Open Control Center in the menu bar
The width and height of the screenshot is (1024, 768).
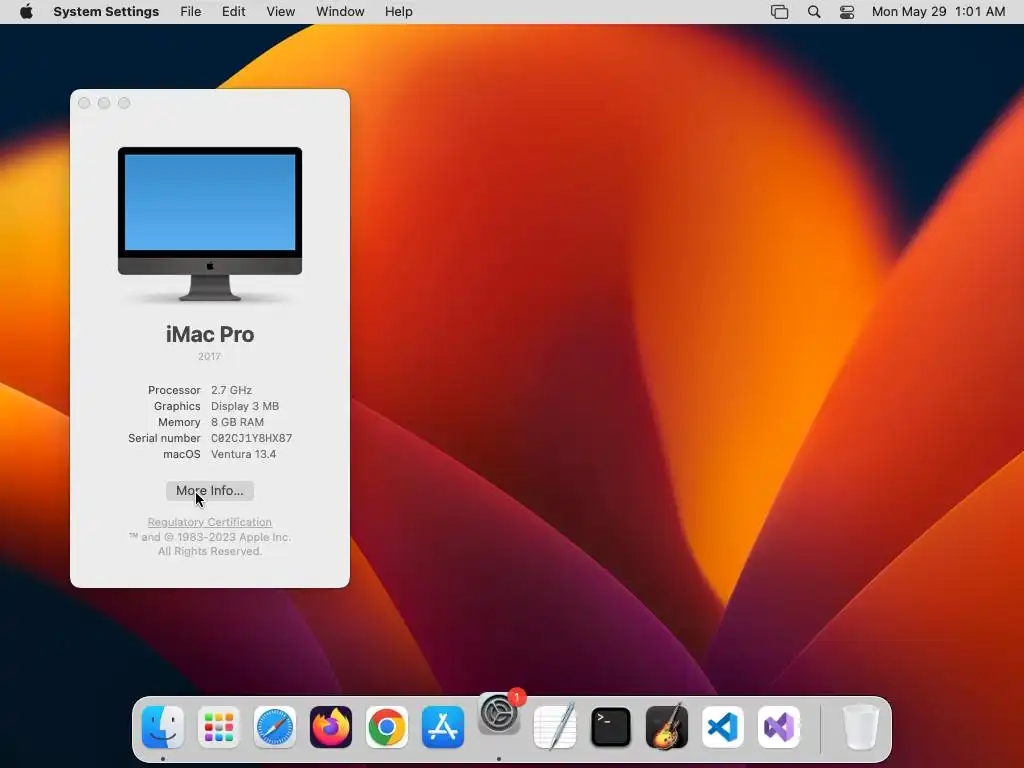[x=847, y=12]
